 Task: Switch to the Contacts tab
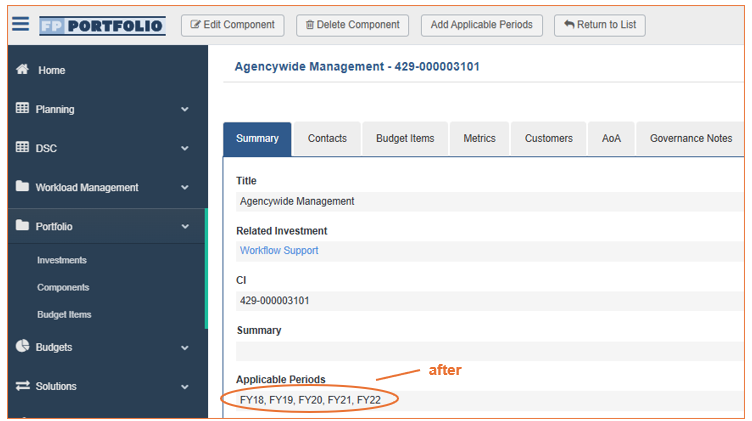[327, 139]
